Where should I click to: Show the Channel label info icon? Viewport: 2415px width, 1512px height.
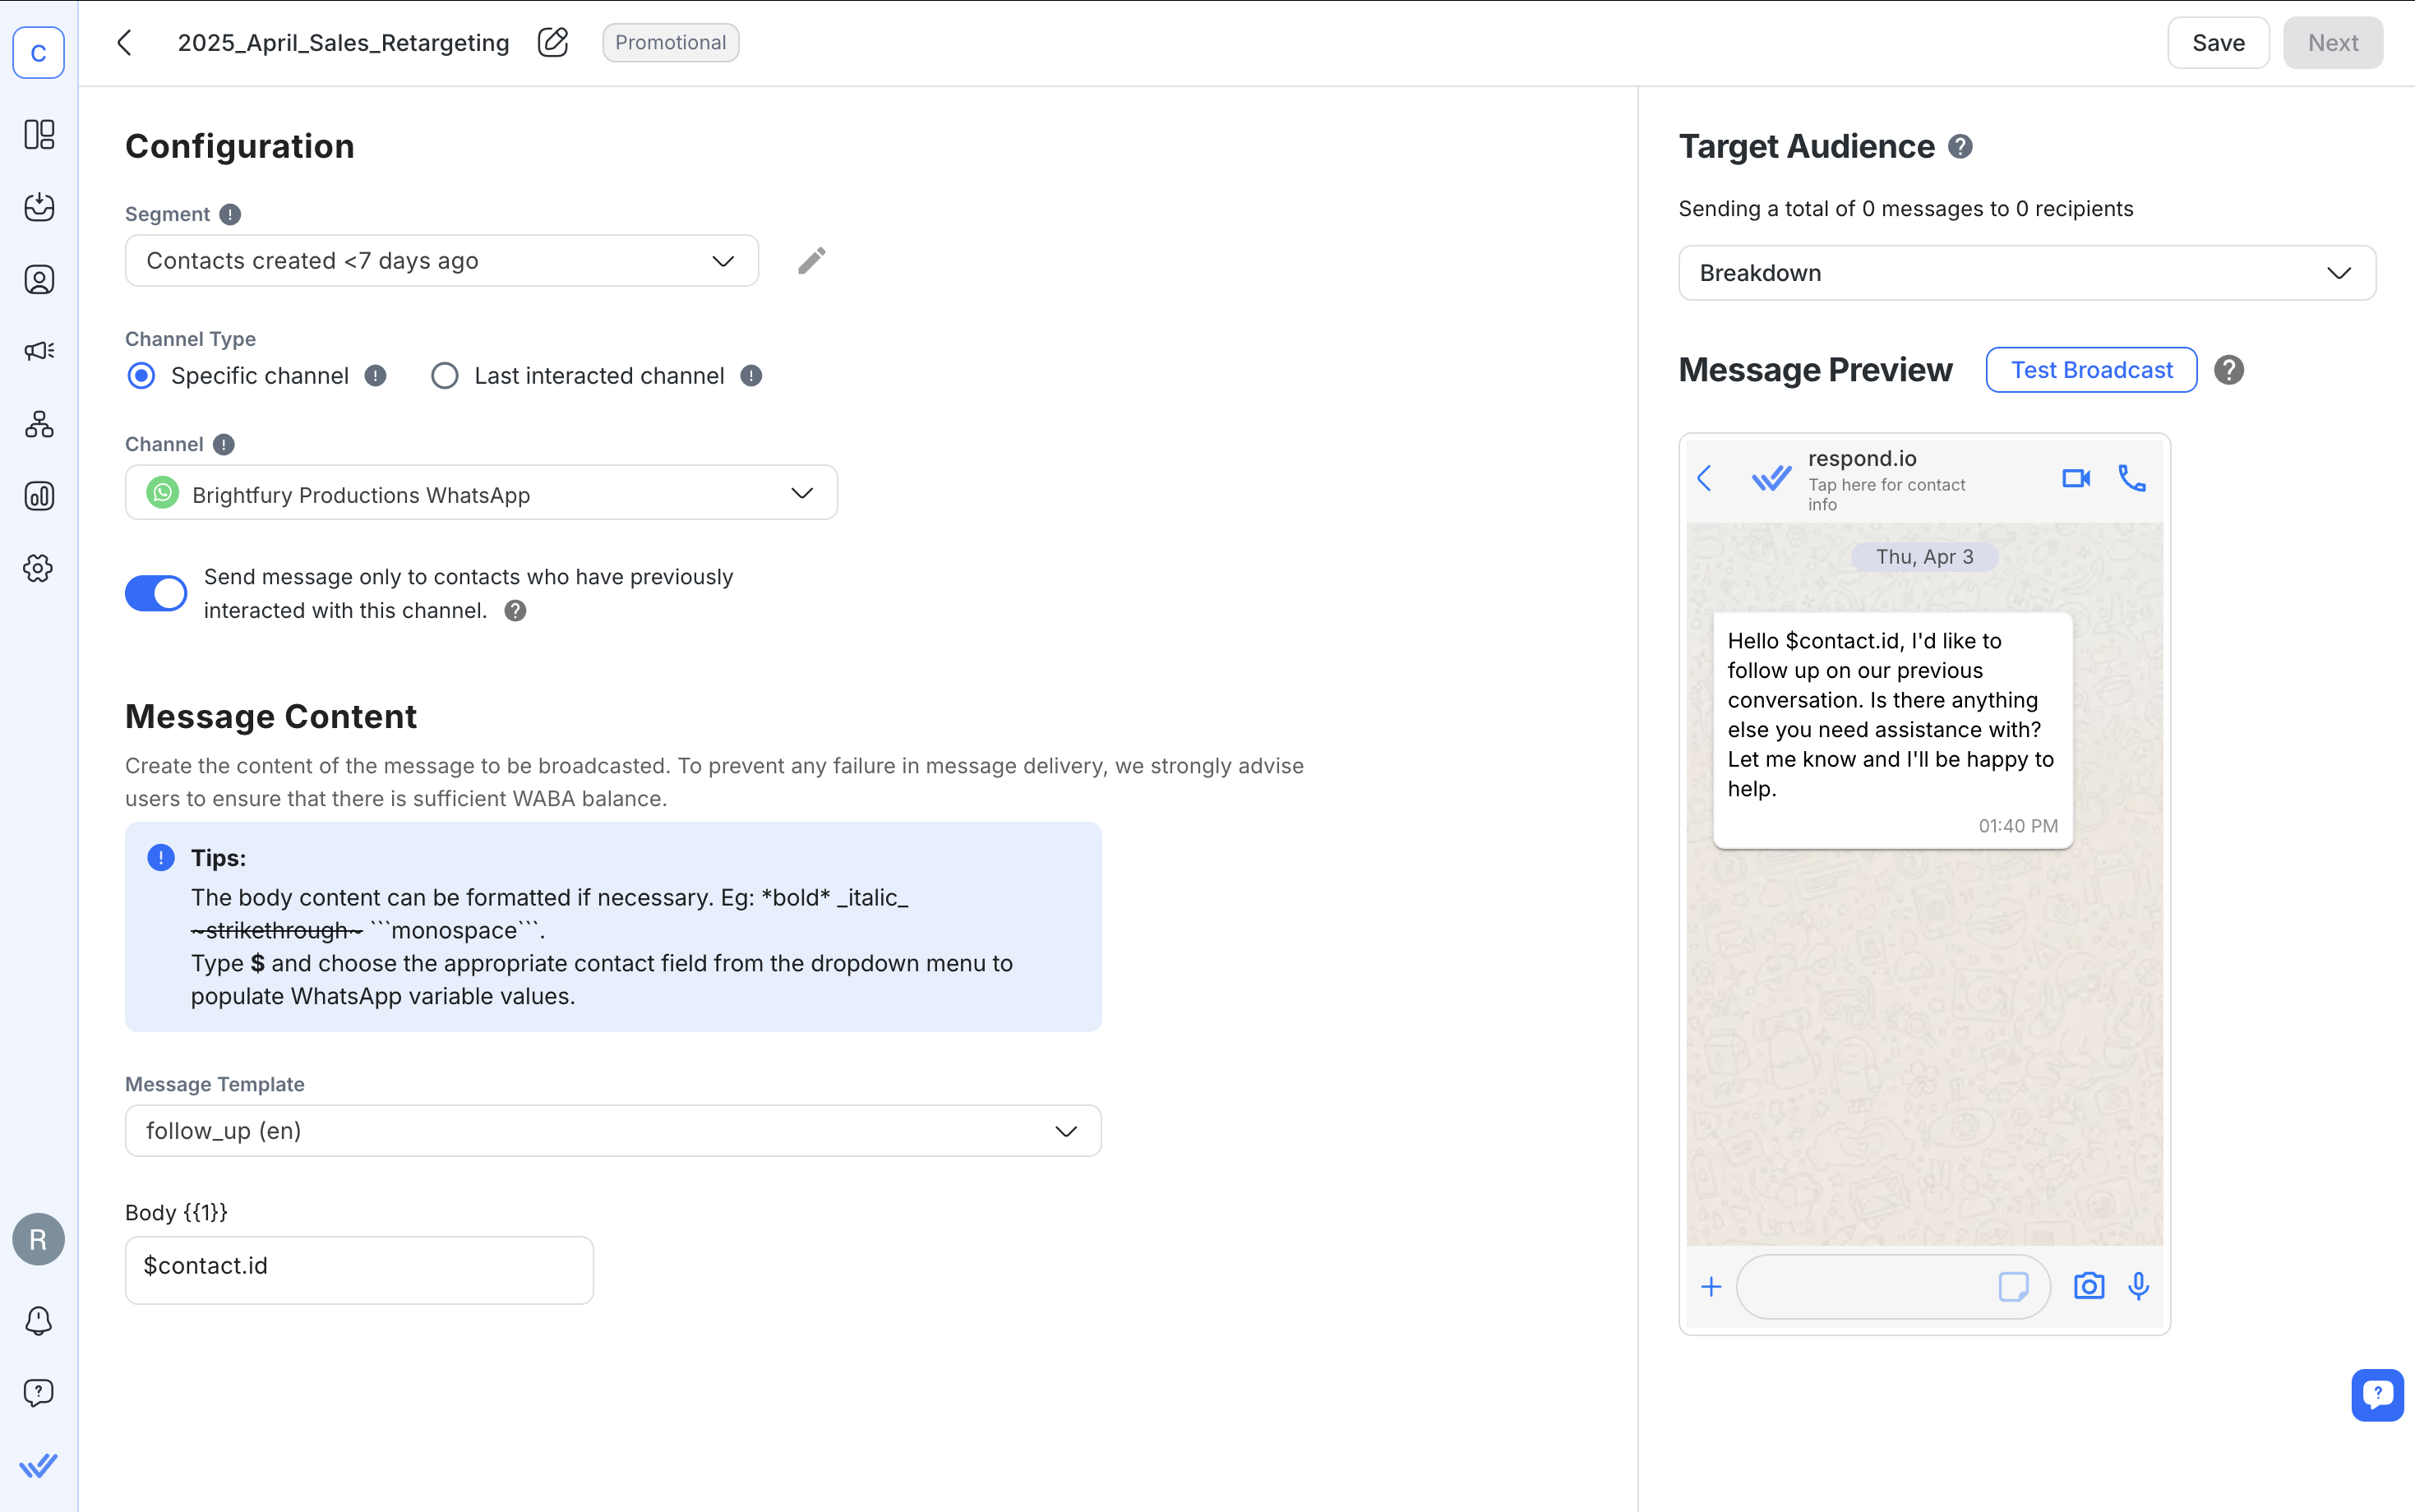tap(224, 444)
